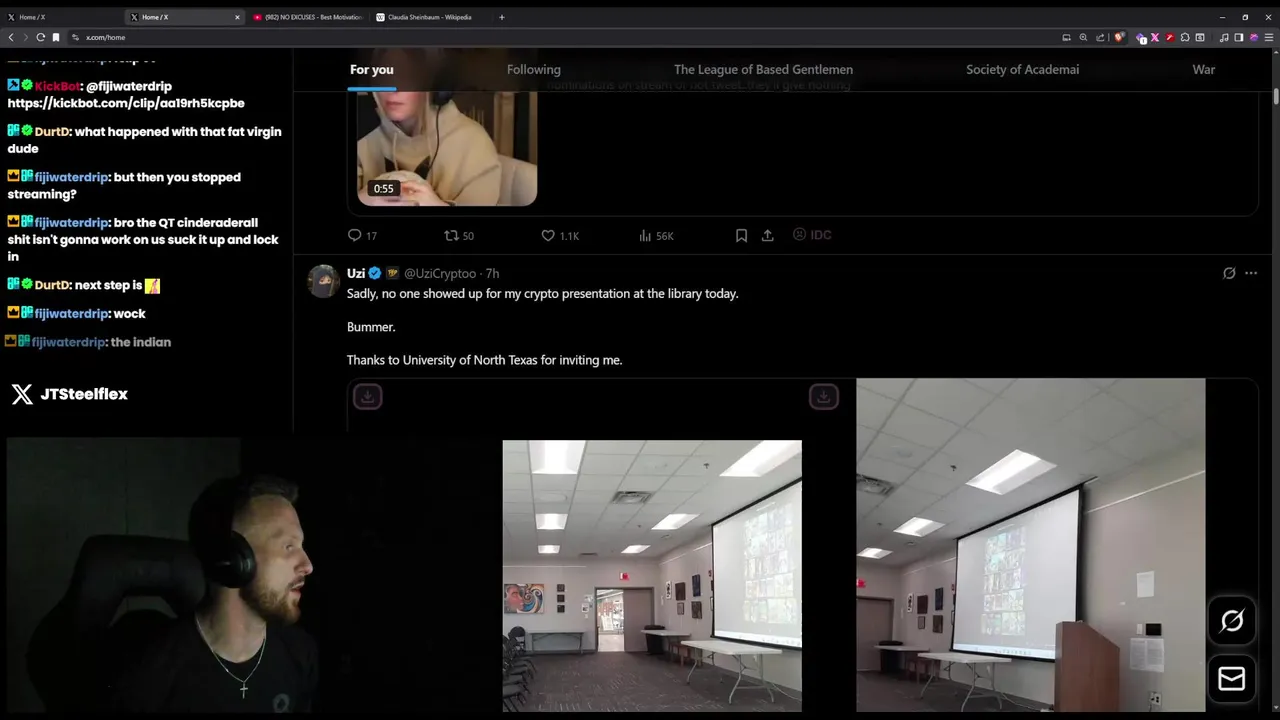Reply to post with 17 comments
1280x720 pixels.
362,235
